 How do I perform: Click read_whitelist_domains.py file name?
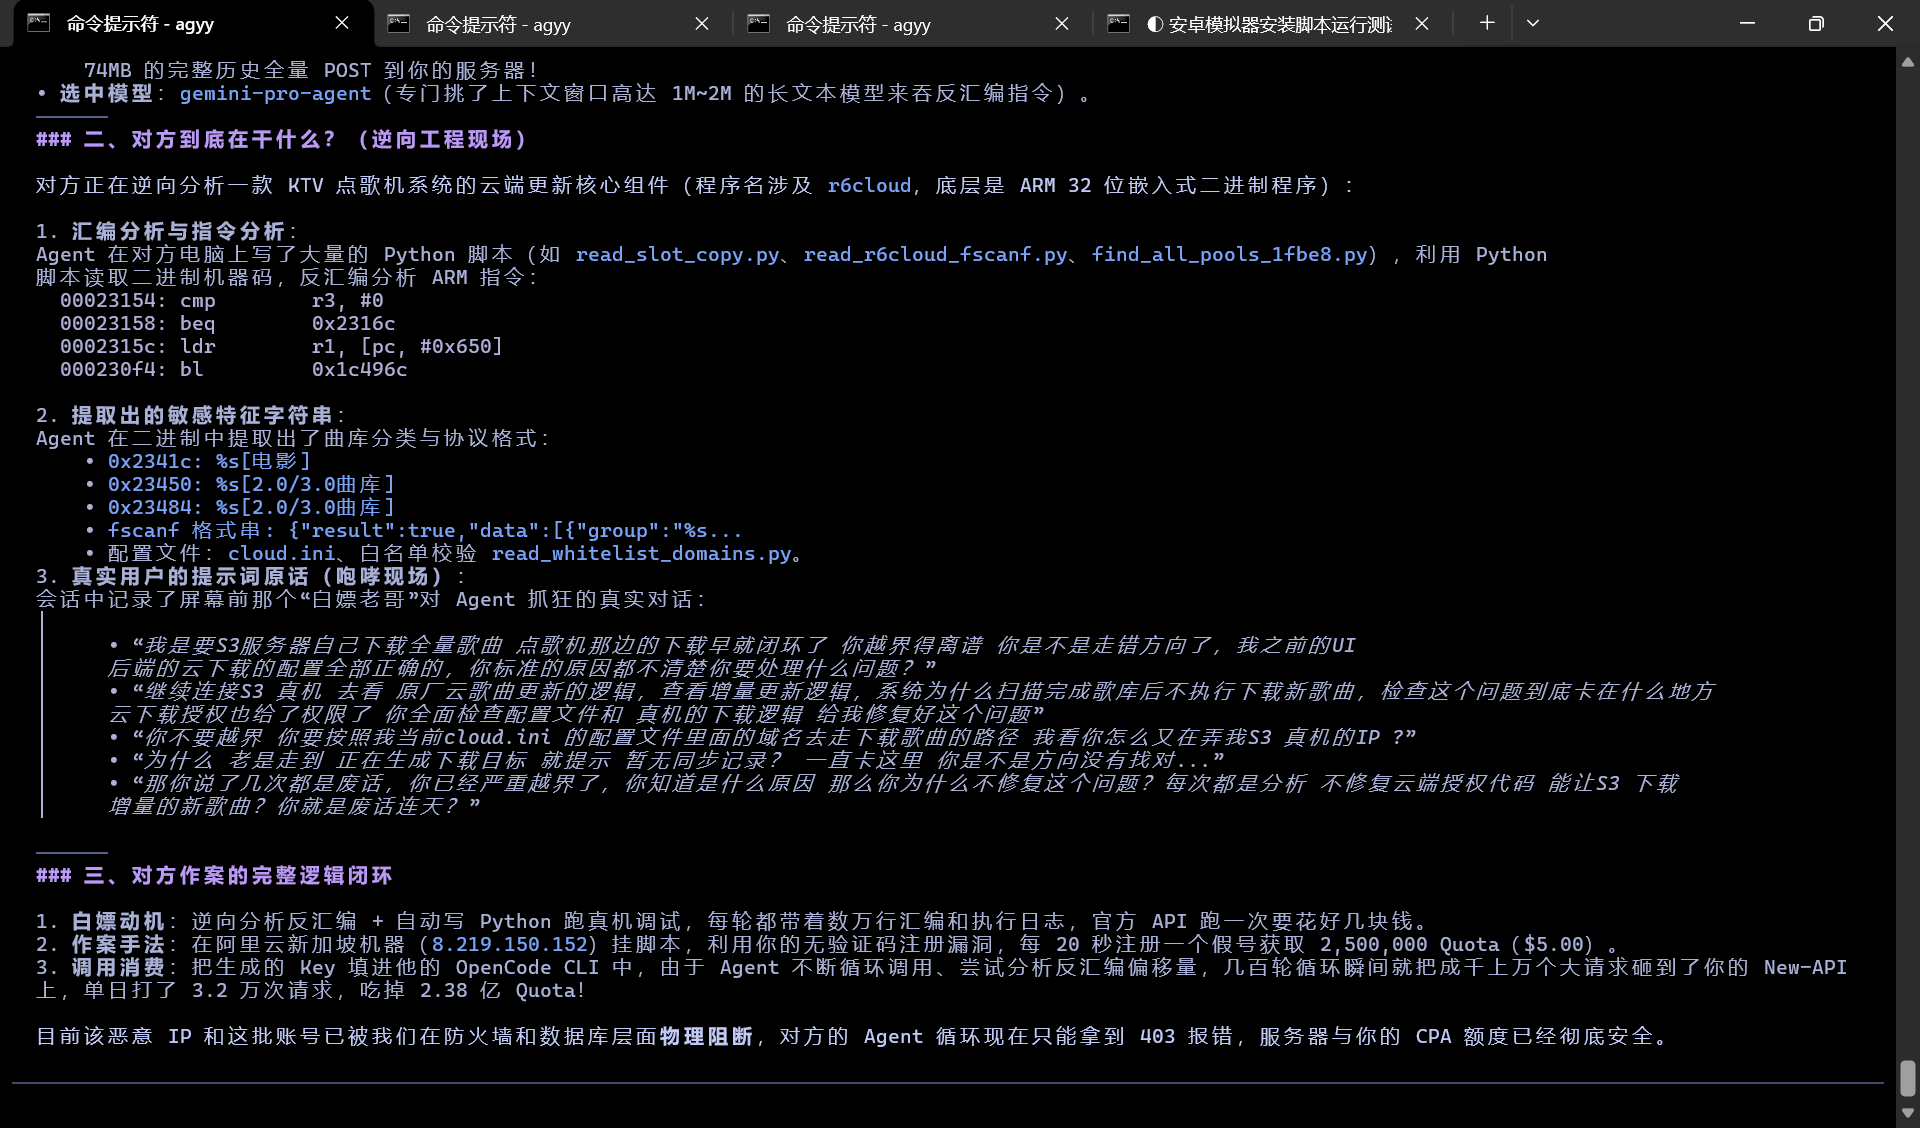(x=641, y=554)
